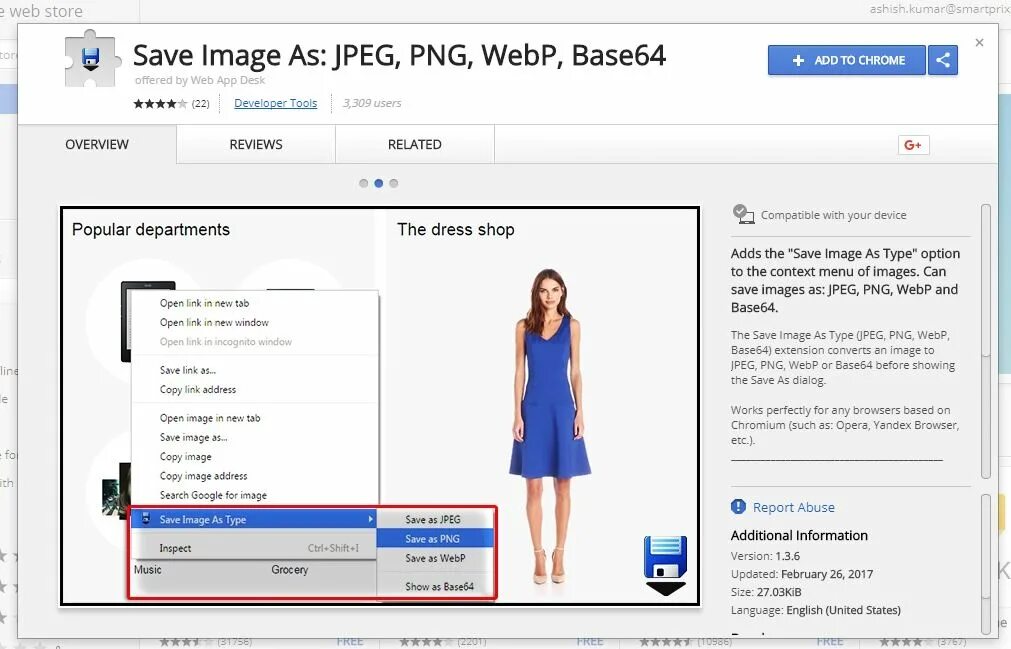Click the extension puzzle-piece logo icon

(93, 59)
